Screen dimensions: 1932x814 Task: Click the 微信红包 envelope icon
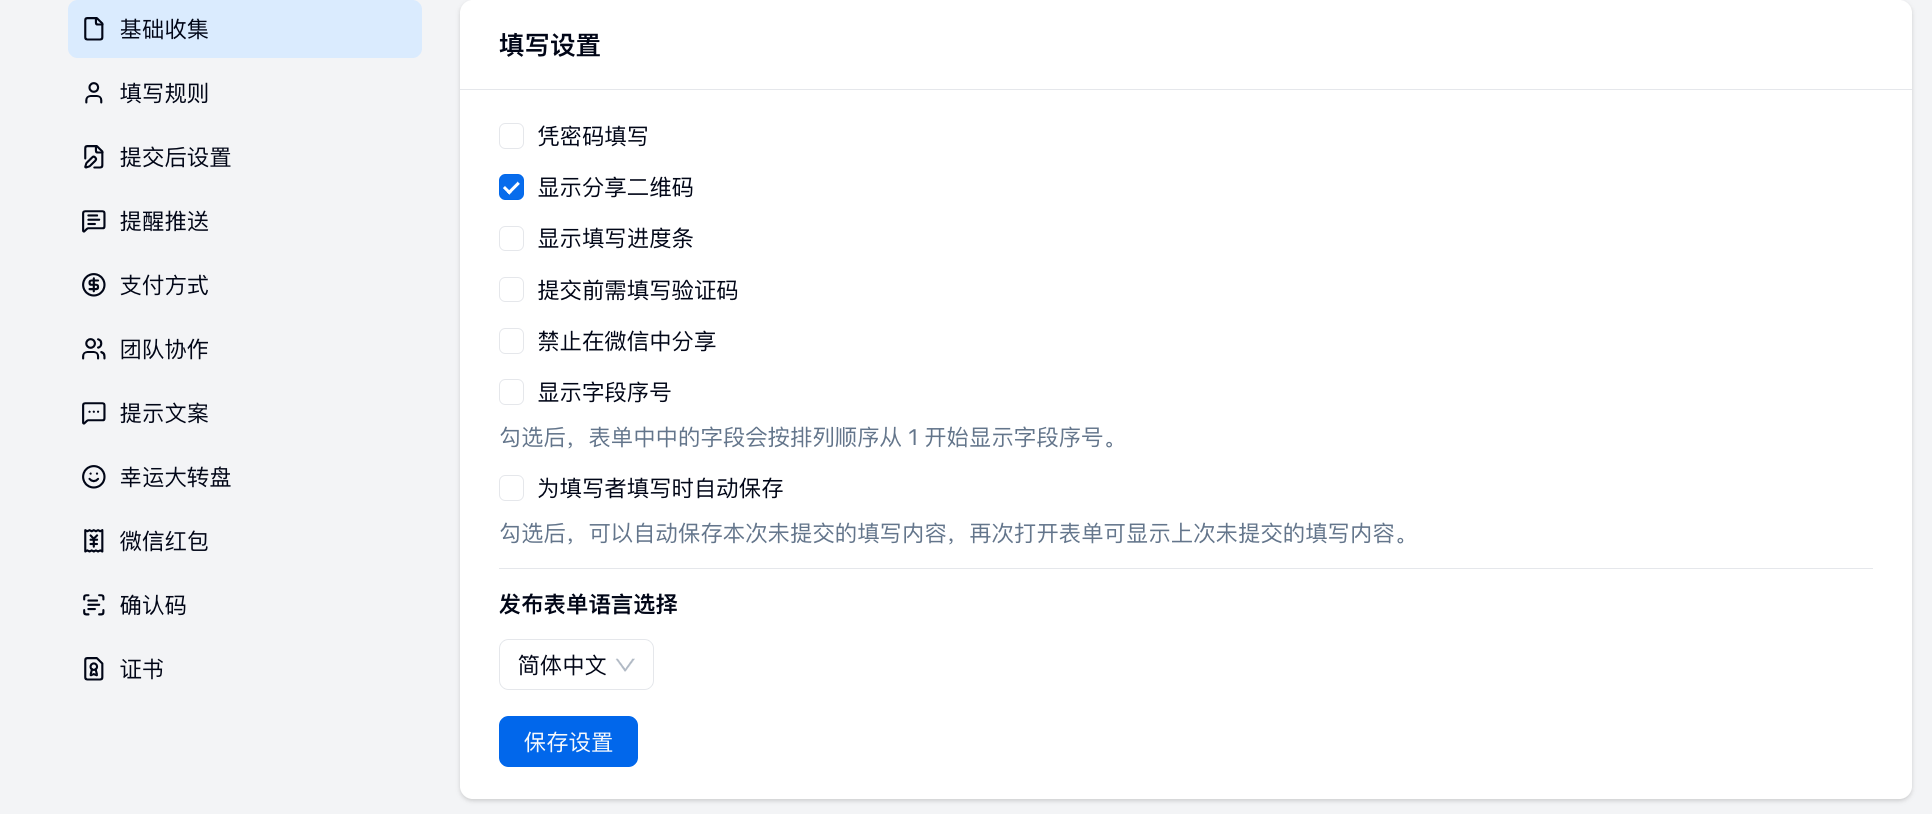(94, 541)
